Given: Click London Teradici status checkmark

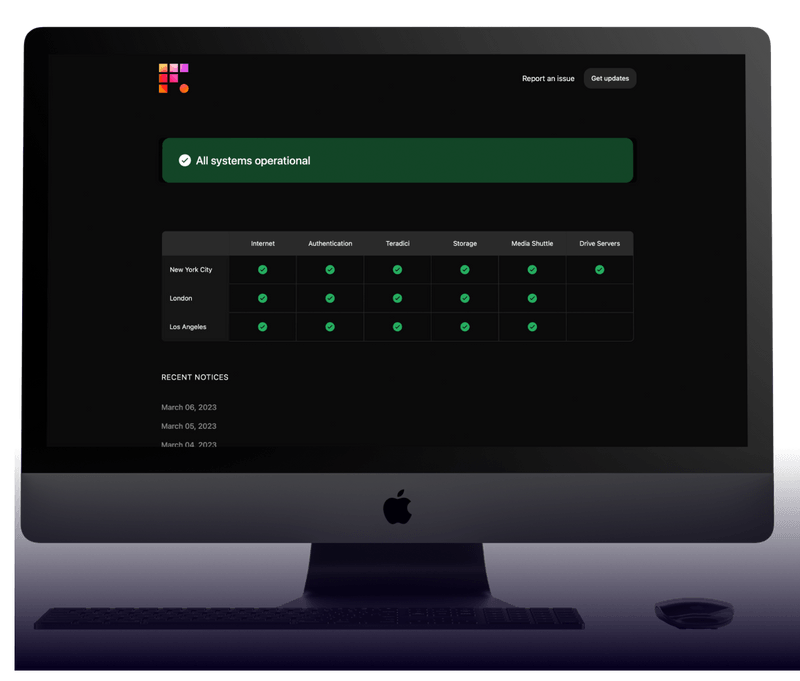Looking at the screenshot, I should point(397,298).
